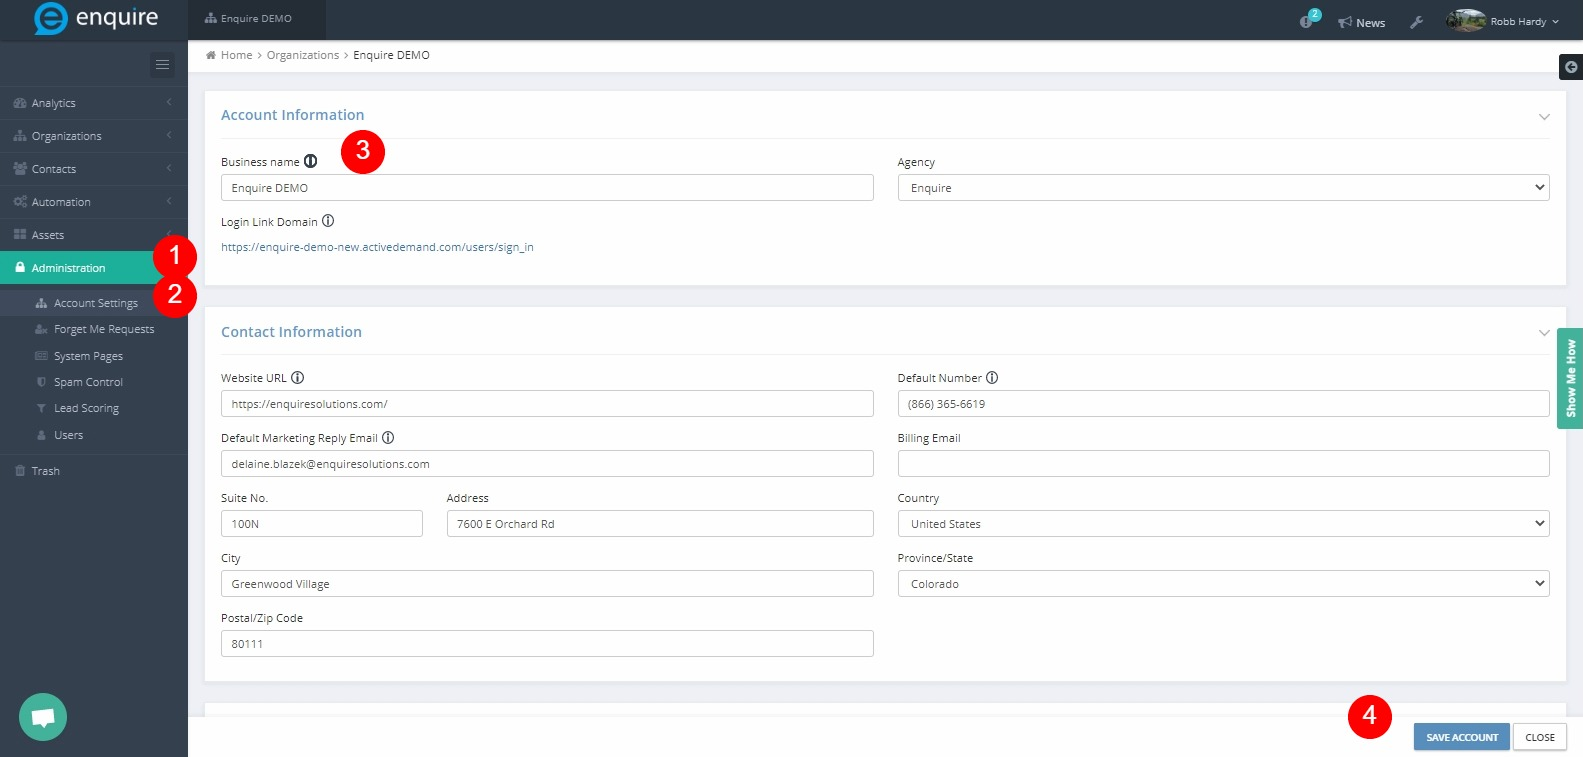Switch to Enquire DEMO top tab
Screen dimensions: 1583x757
[x=257, y=19]
